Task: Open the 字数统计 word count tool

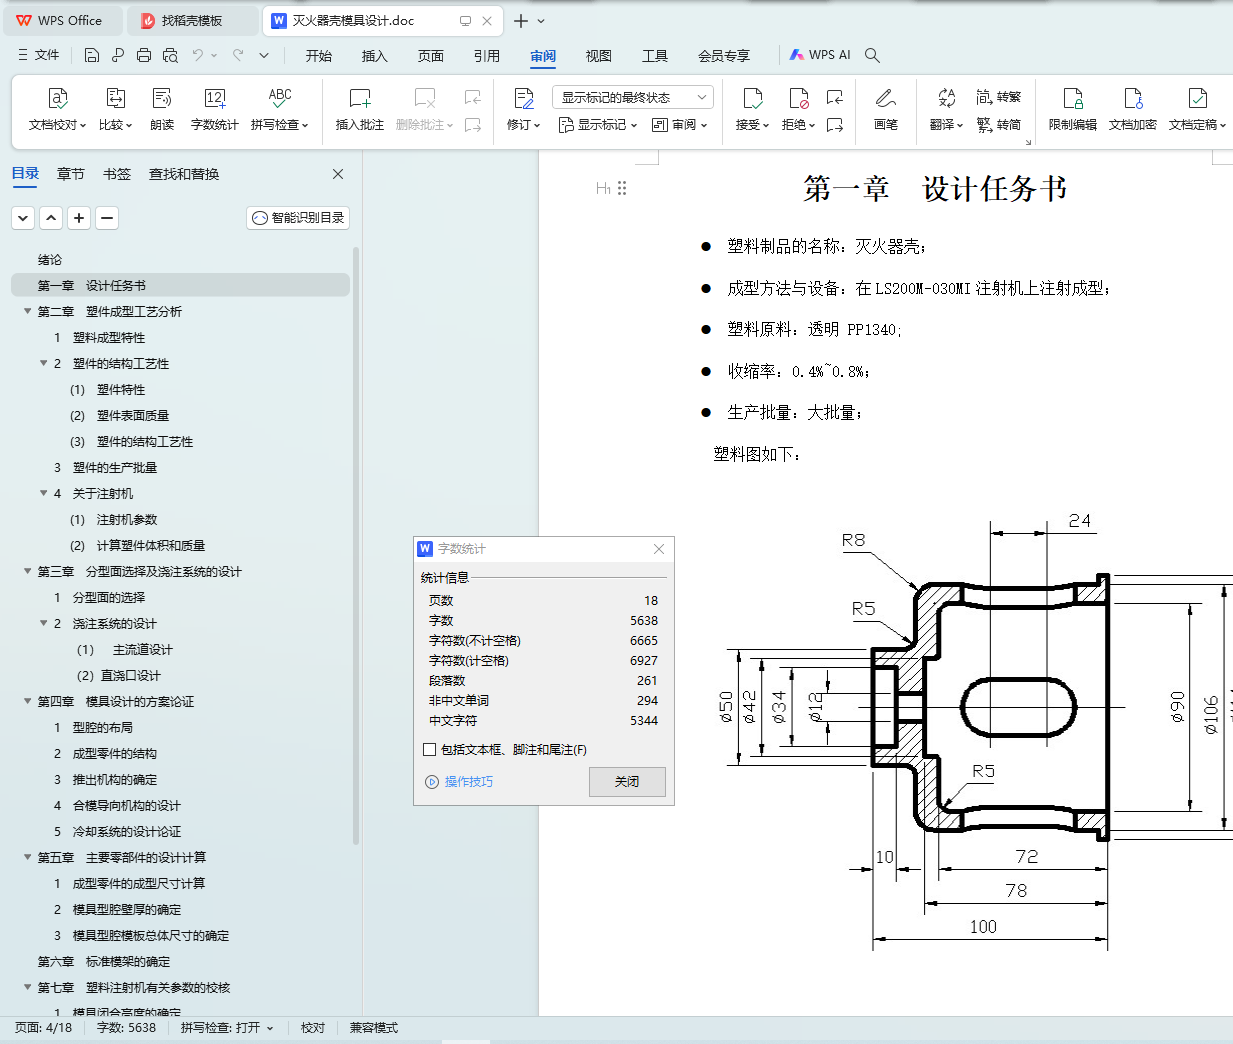Action: click(214, 110)
